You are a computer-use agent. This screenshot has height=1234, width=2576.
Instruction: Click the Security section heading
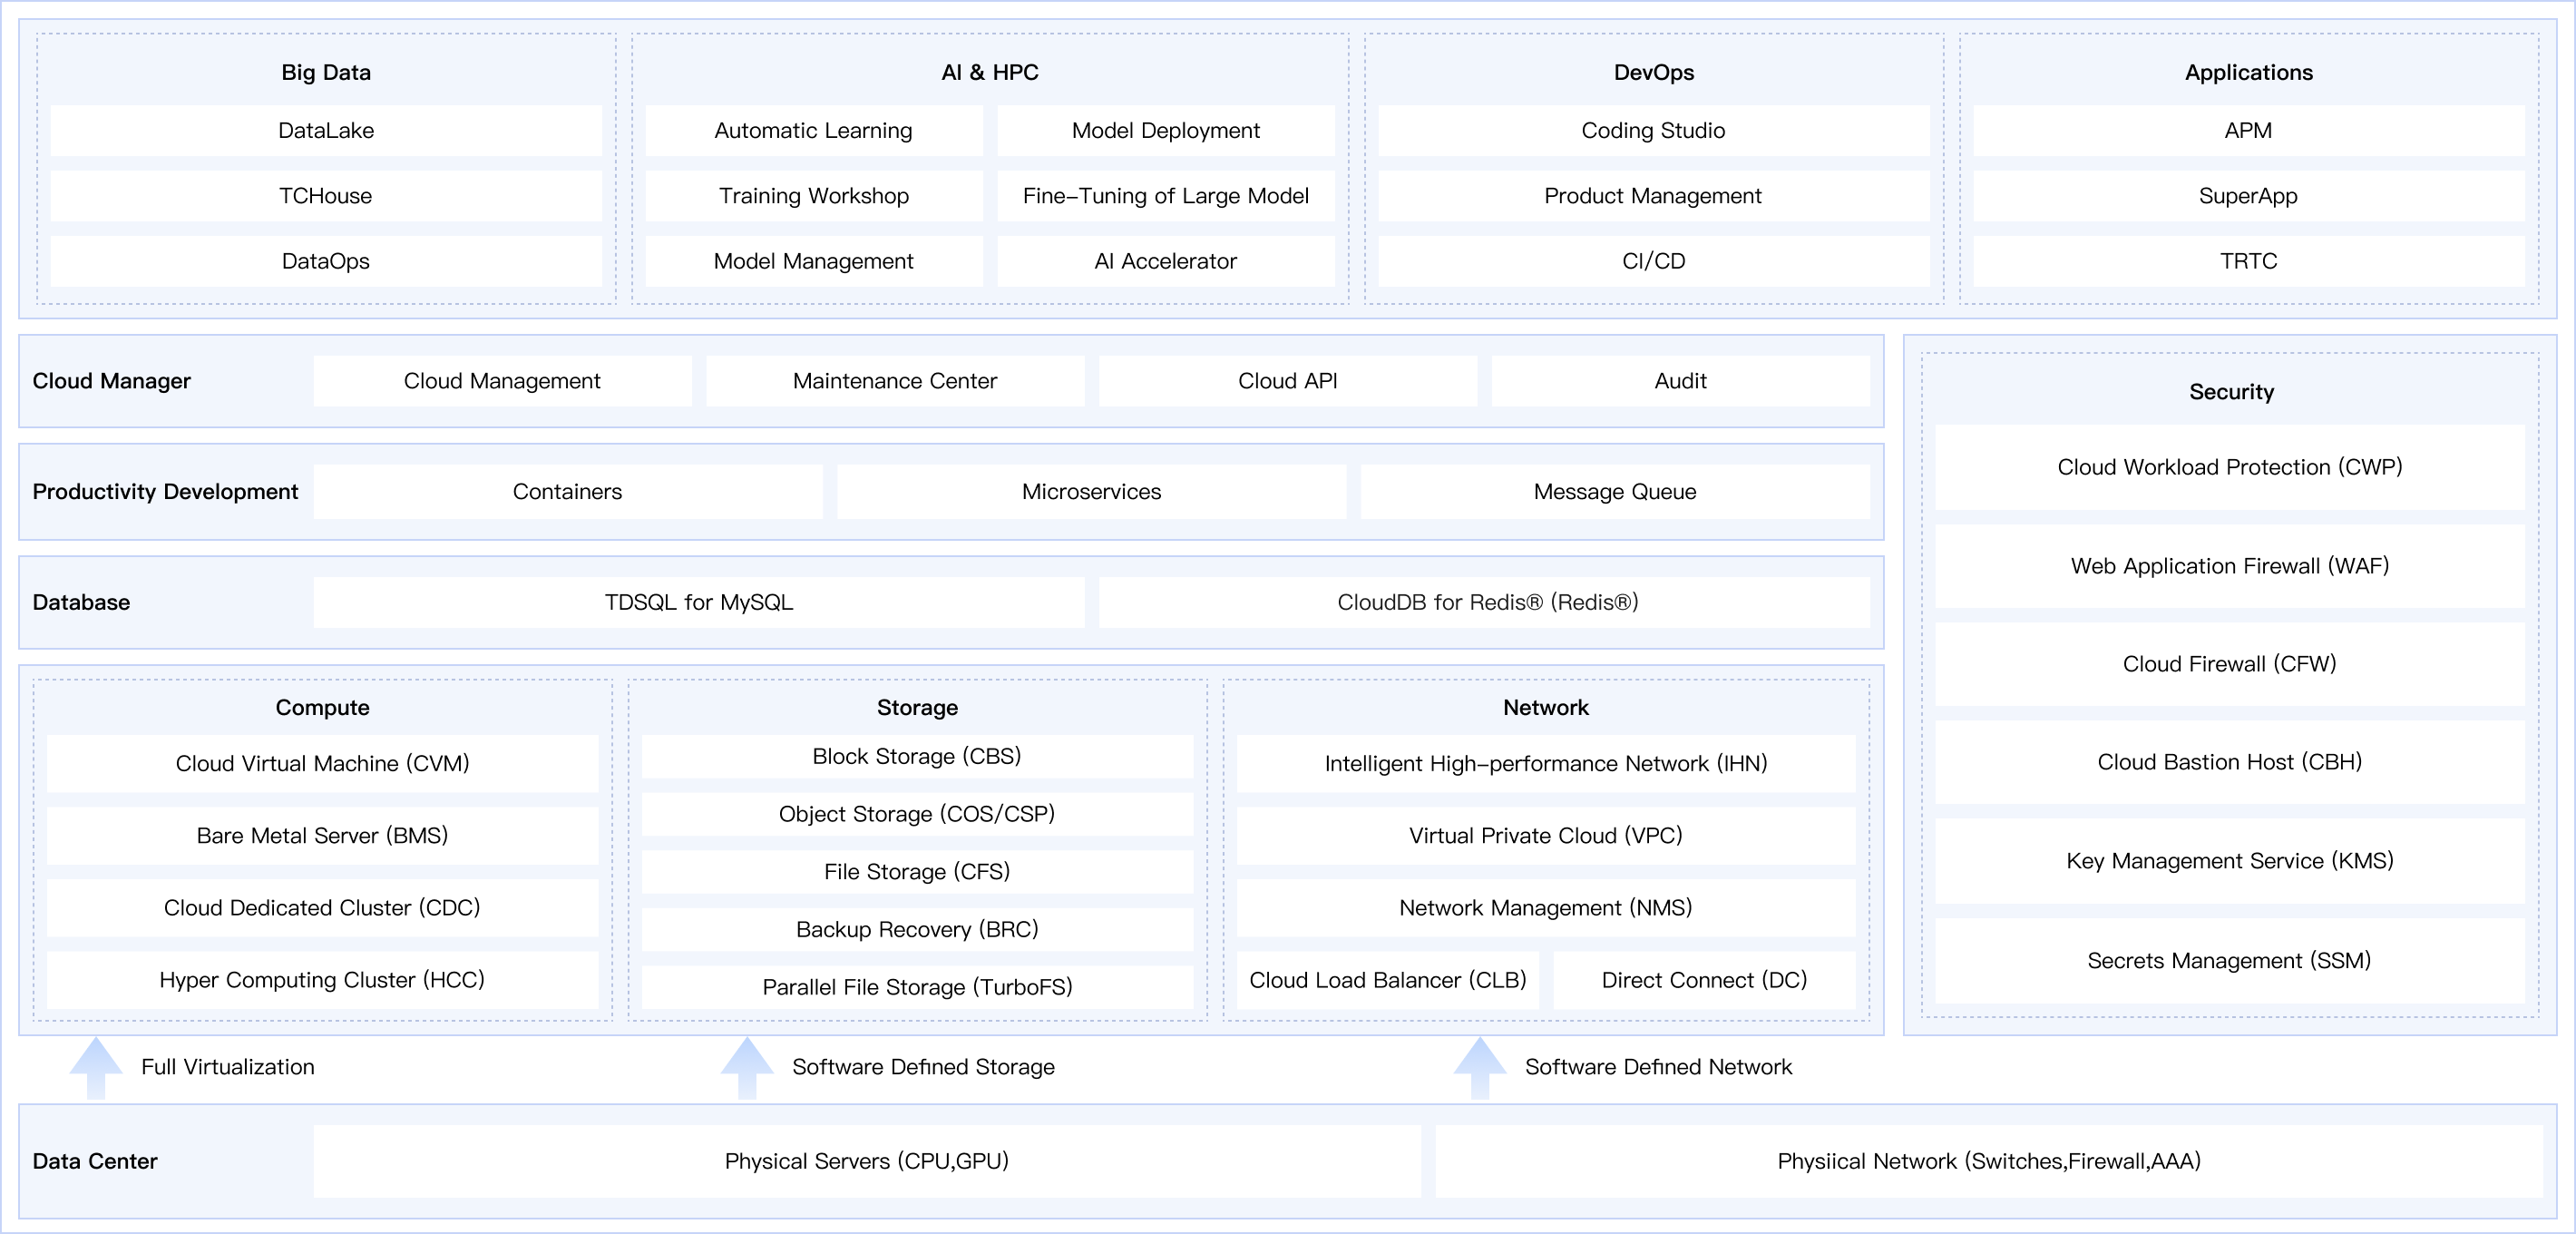click(2231, 392)
